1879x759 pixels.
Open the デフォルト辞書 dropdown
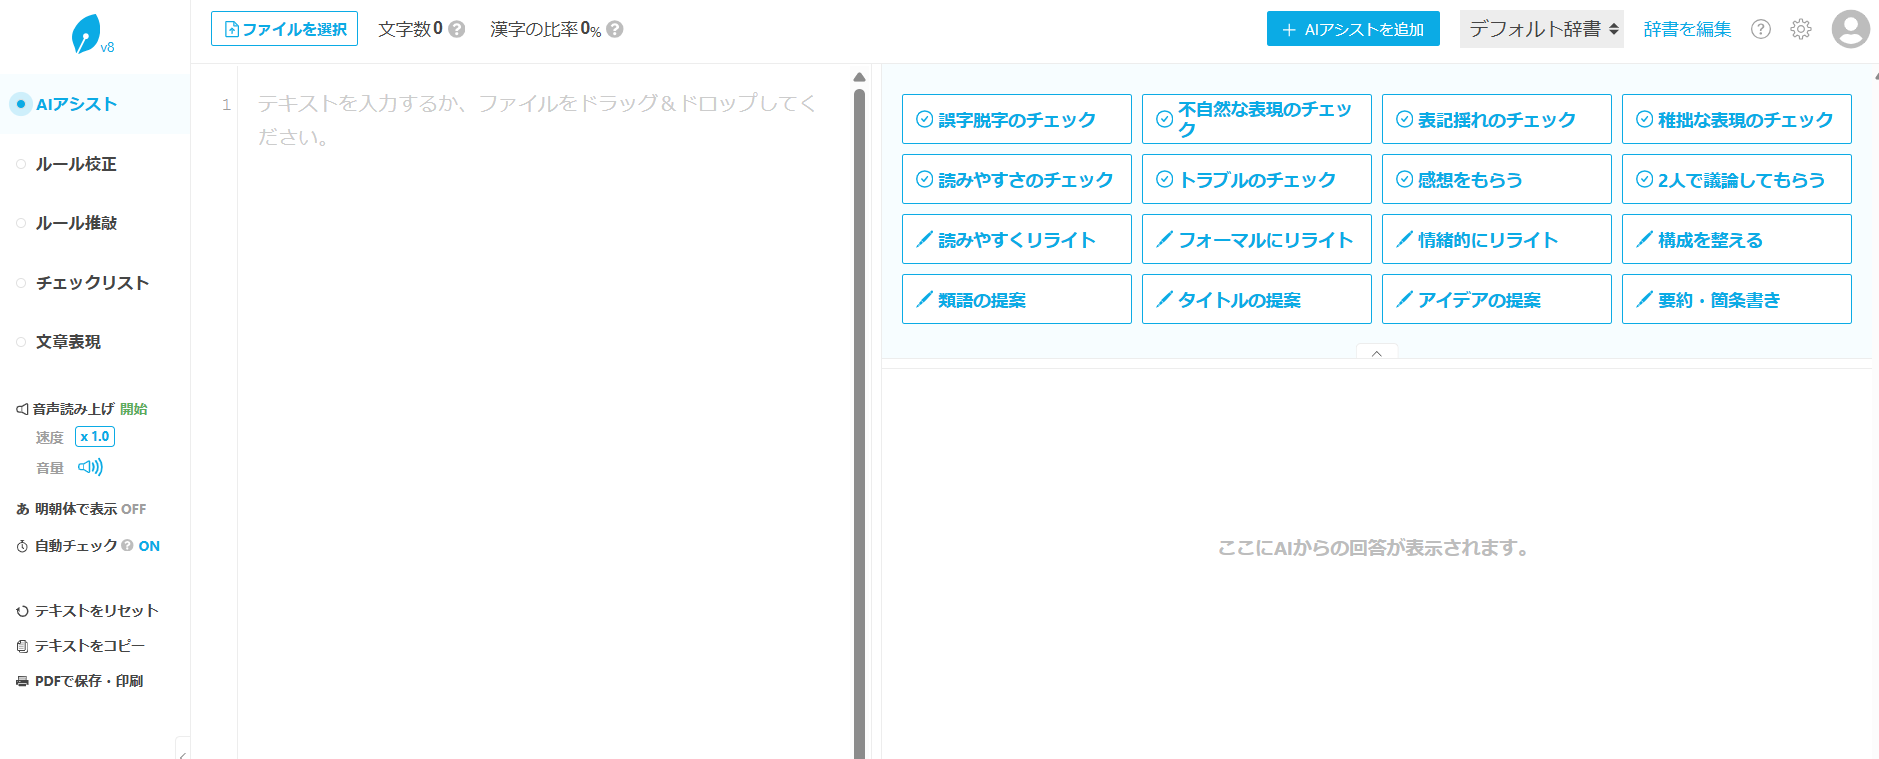(1541, 29)
